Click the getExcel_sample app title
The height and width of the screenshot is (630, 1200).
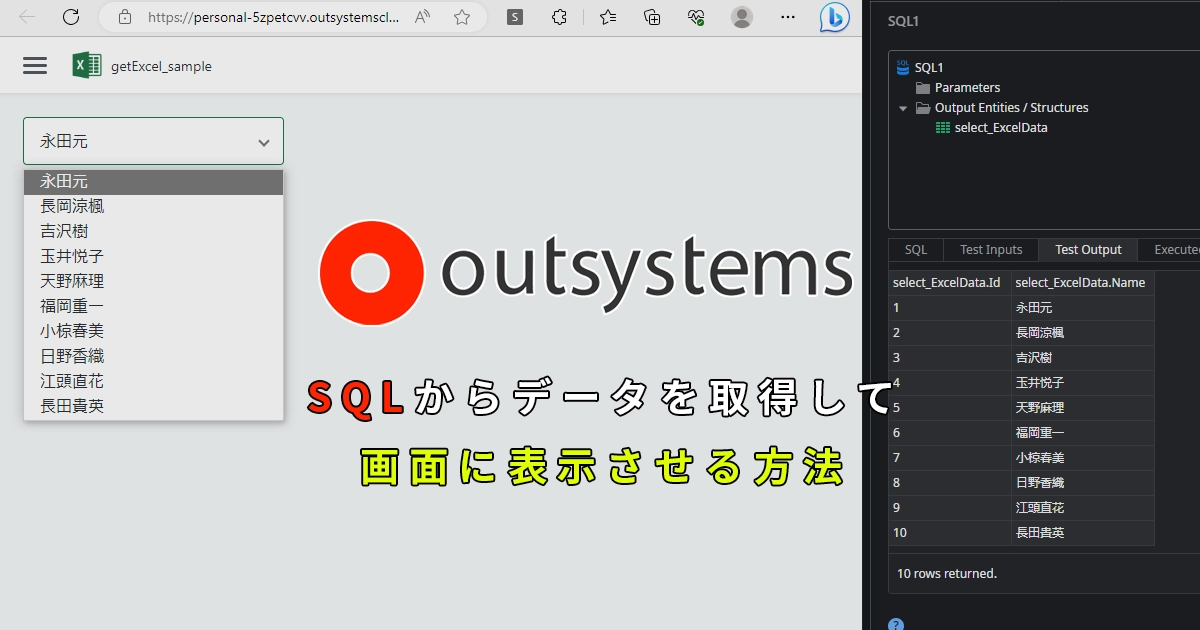click(161, 66)
